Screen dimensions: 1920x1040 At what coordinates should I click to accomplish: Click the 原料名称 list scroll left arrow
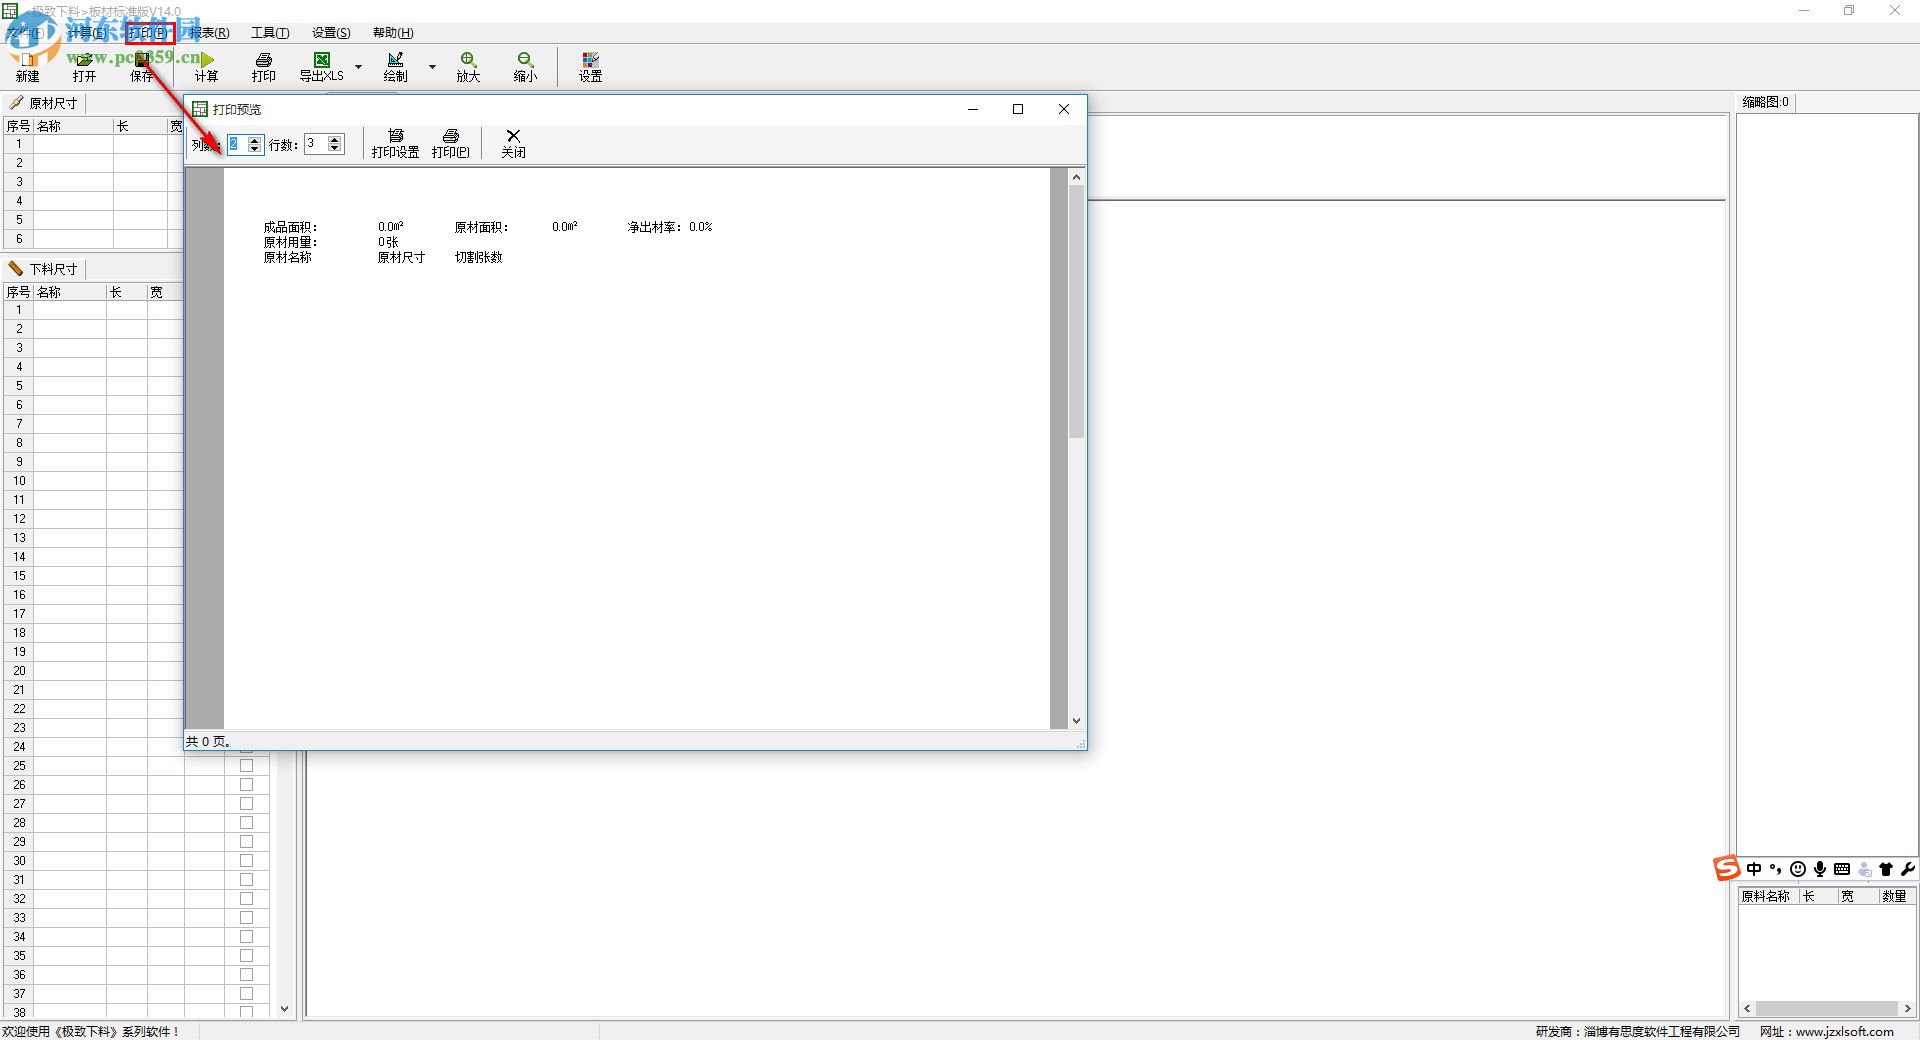(1747, 1008)
